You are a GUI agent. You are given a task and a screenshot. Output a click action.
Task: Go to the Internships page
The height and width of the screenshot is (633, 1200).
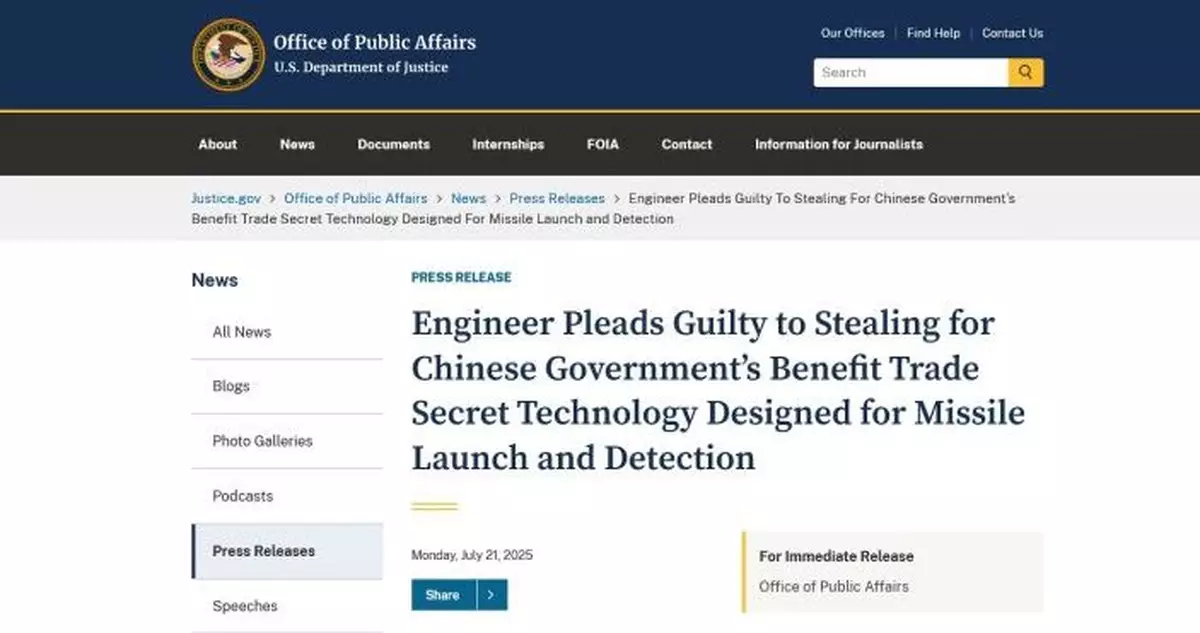click(508, 144)
